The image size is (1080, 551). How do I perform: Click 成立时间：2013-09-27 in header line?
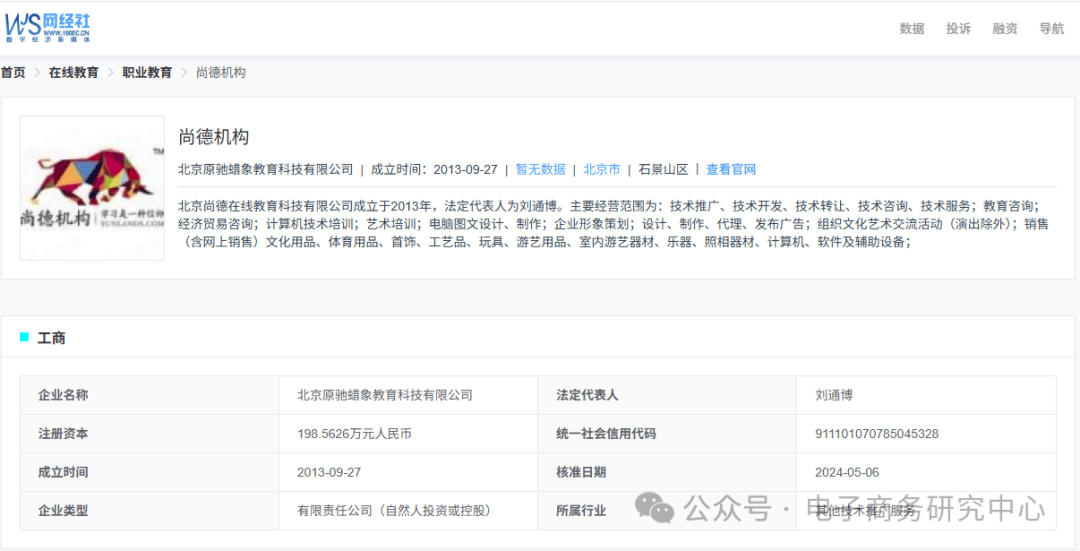(x=434, y=169)
